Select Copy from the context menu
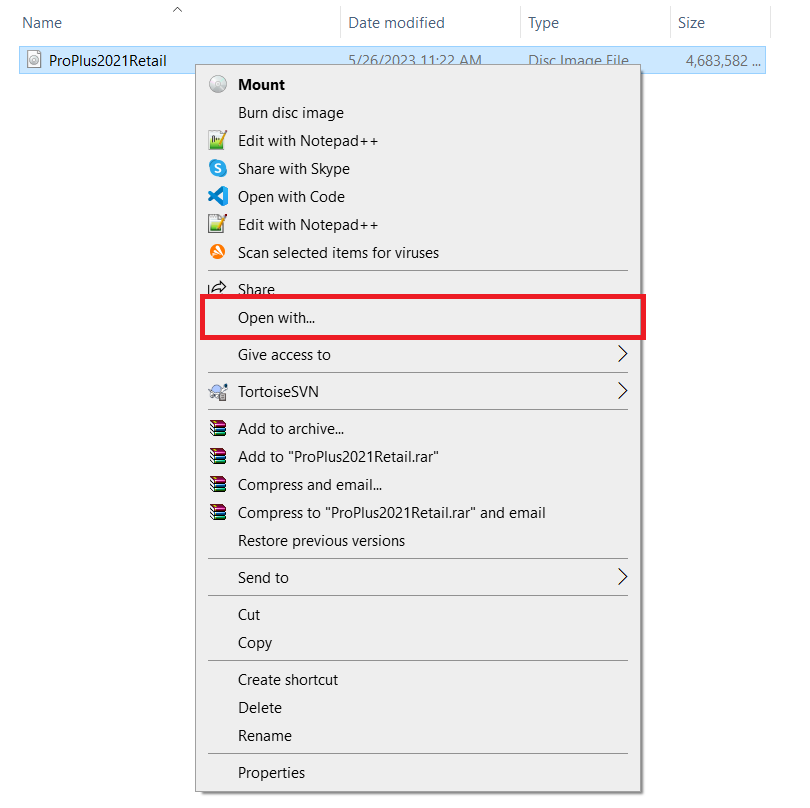 click(418, 643)
